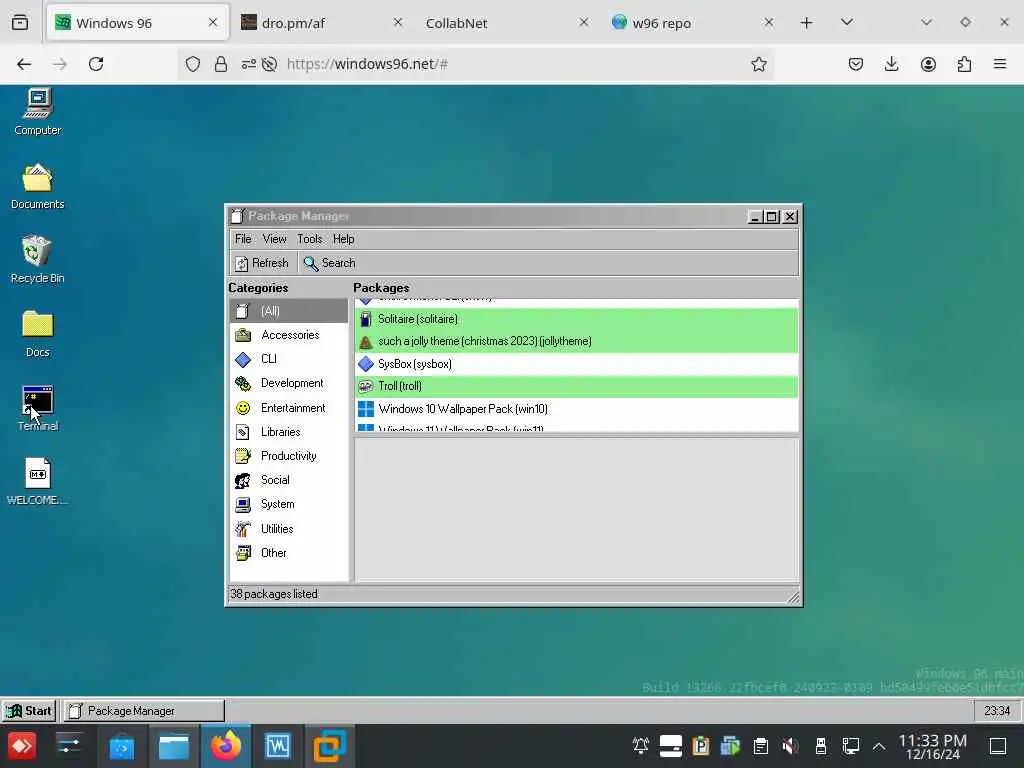Refresh the package list via toolbar
Viewport: 1024px width, 768px height.
[x=261, y=263]
